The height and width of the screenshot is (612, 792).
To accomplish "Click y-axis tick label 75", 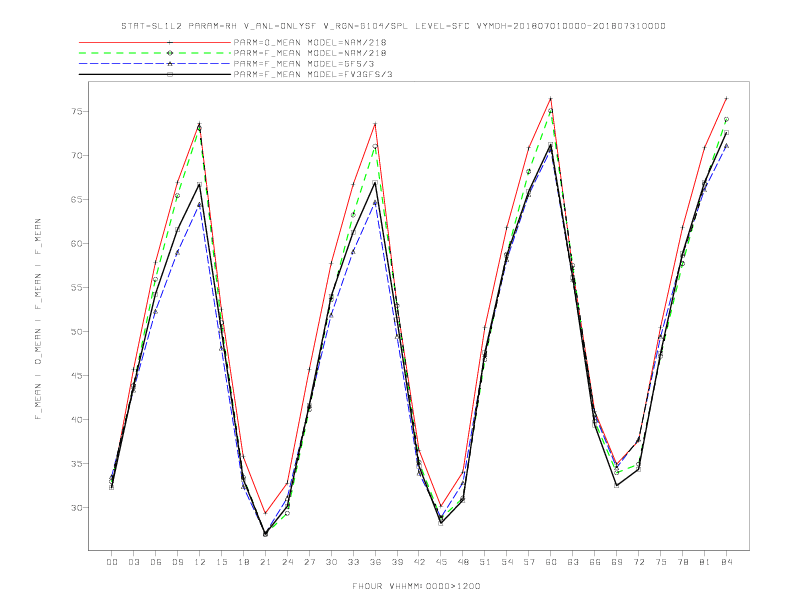I will tap(75, 112).
